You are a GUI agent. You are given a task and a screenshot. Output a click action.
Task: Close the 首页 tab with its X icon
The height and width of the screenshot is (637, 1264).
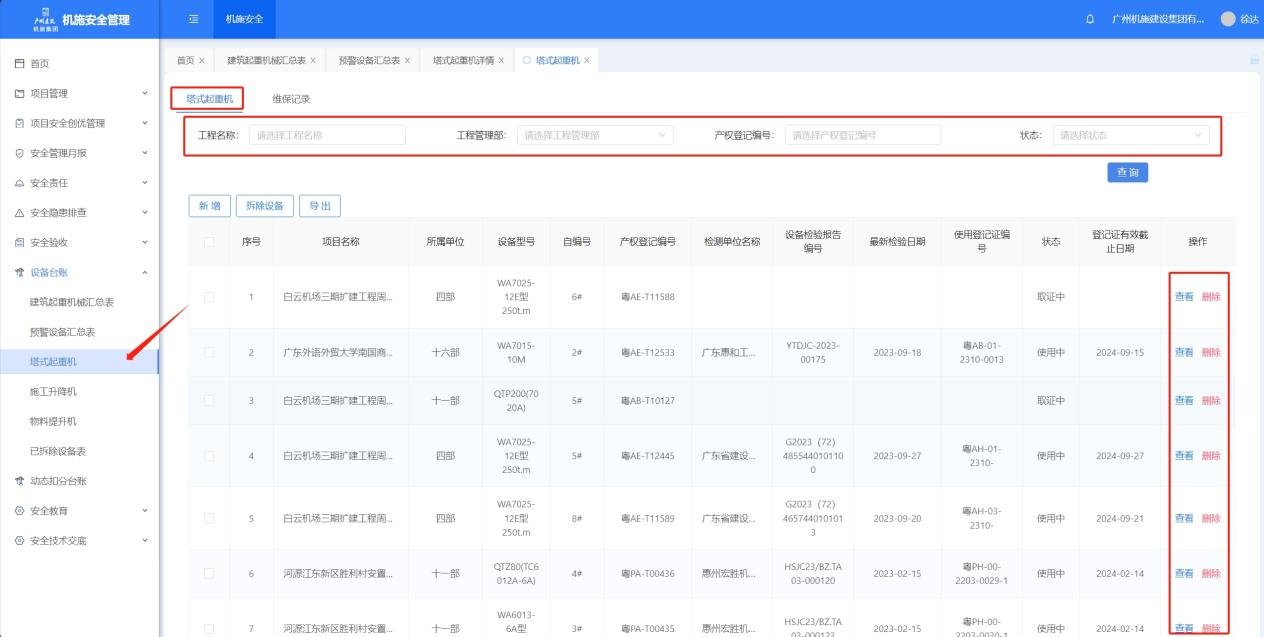[x=202, y=61]
